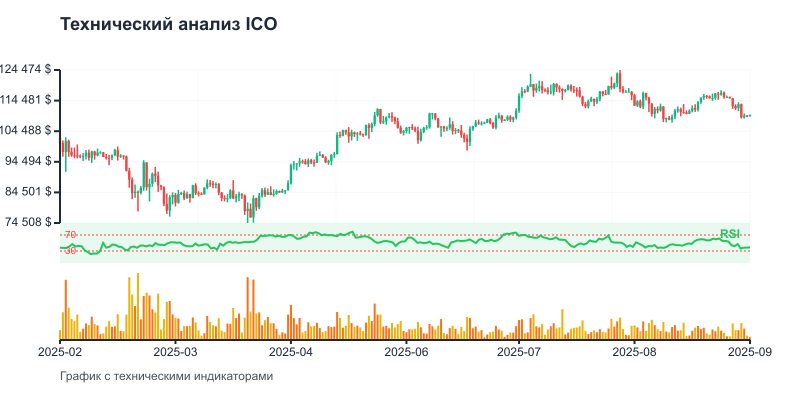Select the 2025-06 date tick label
Viewport: 800px width, 400px height.
click(406, 352)
